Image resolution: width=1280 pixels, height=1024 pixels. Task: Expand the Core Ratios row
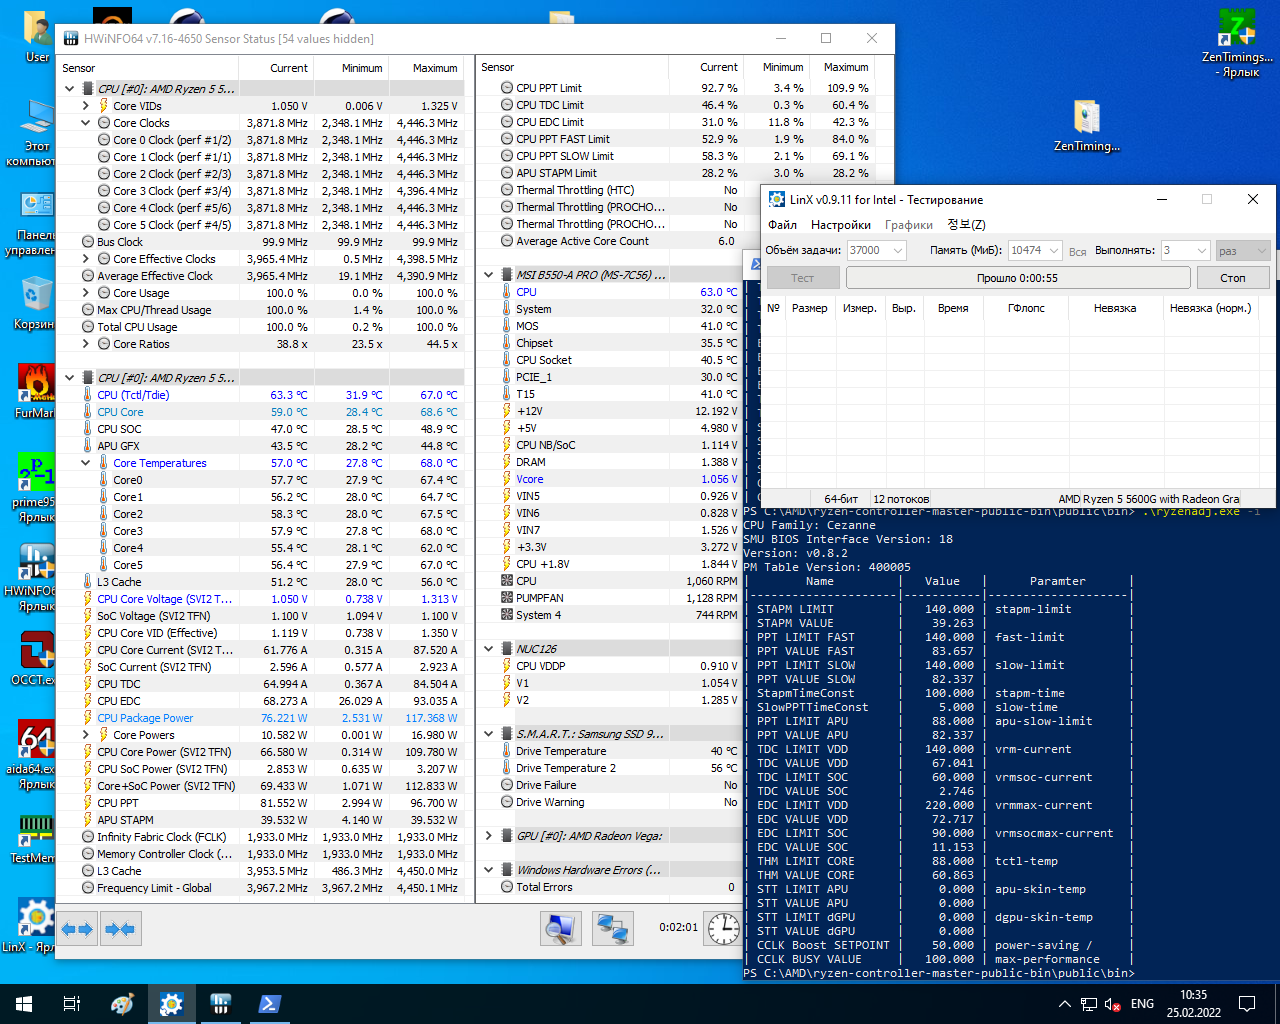(86, 344)
